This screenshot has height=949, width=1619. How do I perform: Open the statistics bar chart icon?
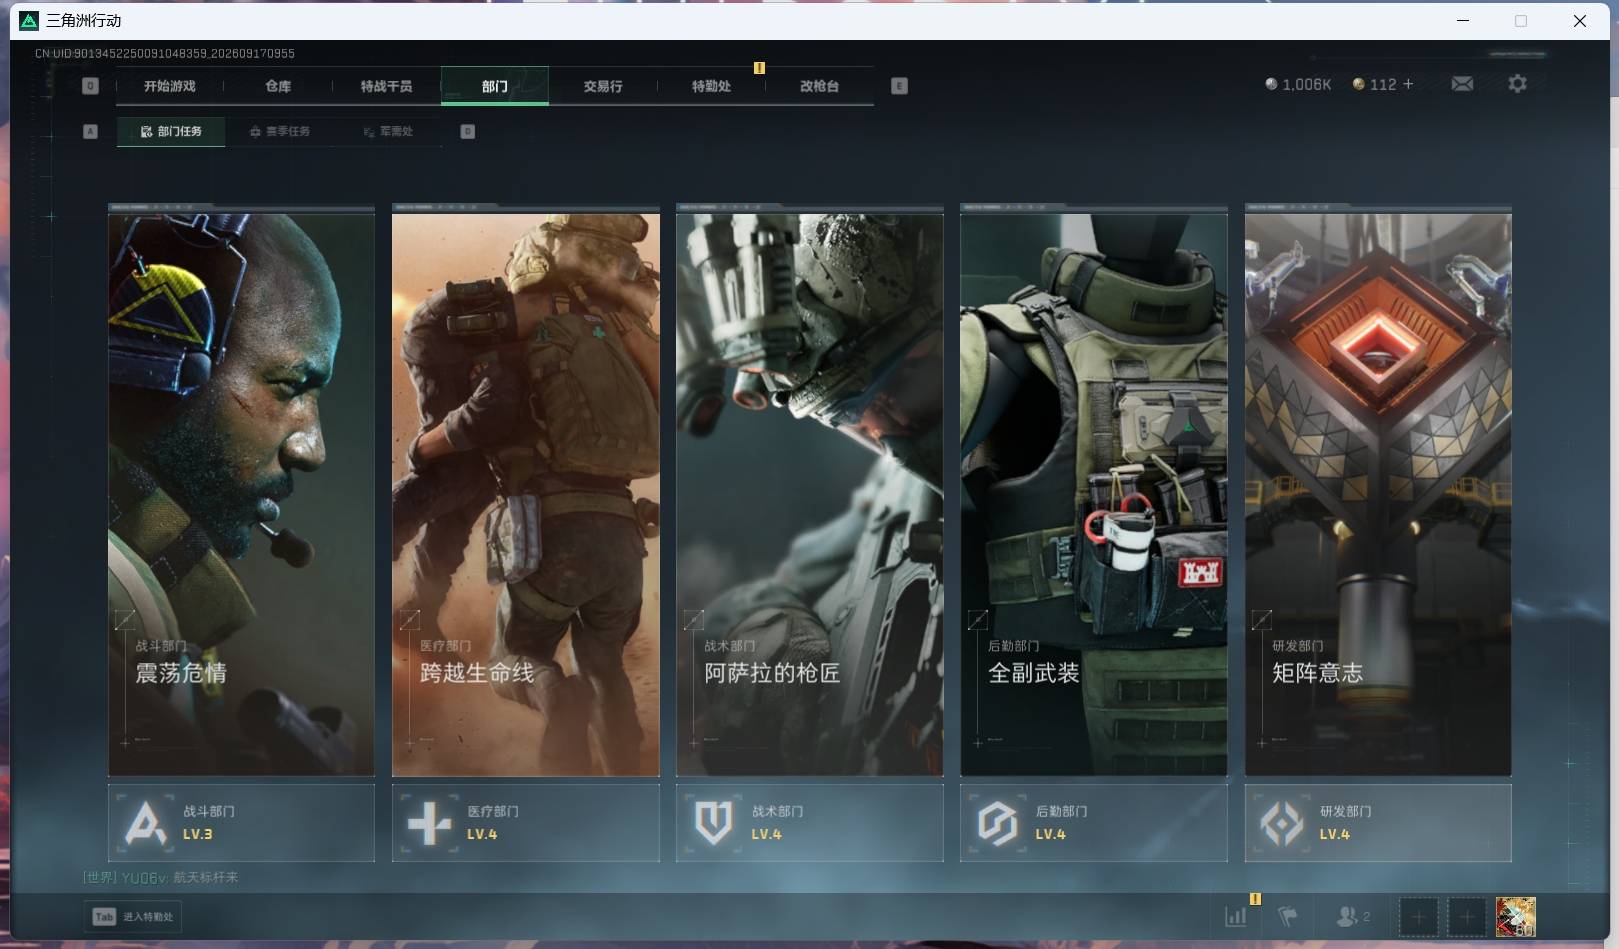tap(1236, 916)
